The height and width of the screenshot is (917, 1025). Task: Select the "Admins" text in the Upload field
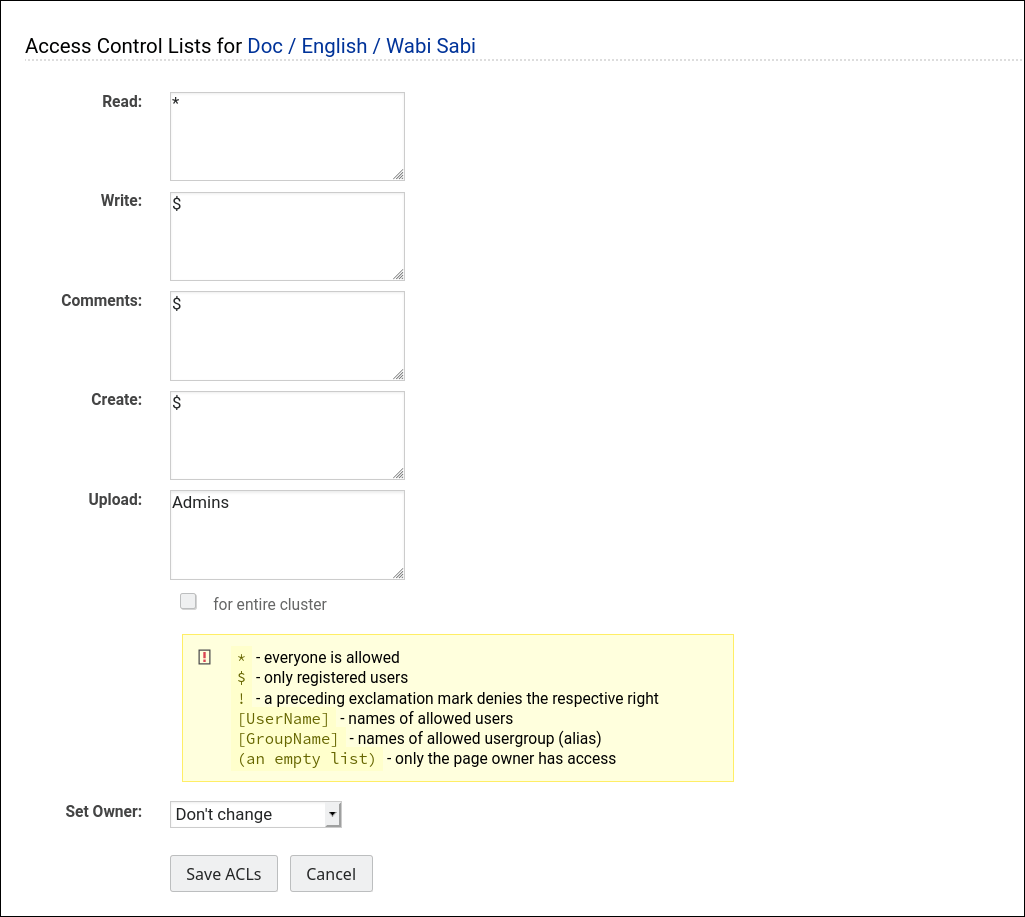(198, 502)
